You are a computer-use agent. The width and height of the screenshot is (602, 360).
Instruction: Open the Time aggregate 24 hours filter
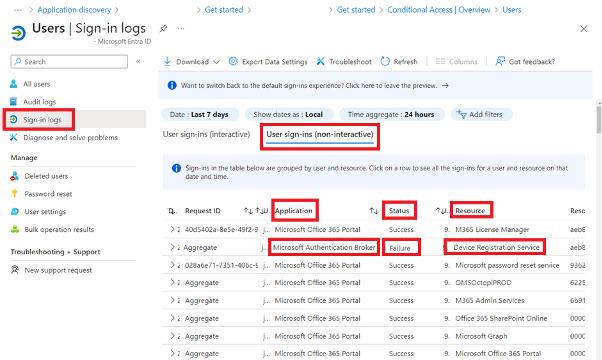(x=391, y=114)
